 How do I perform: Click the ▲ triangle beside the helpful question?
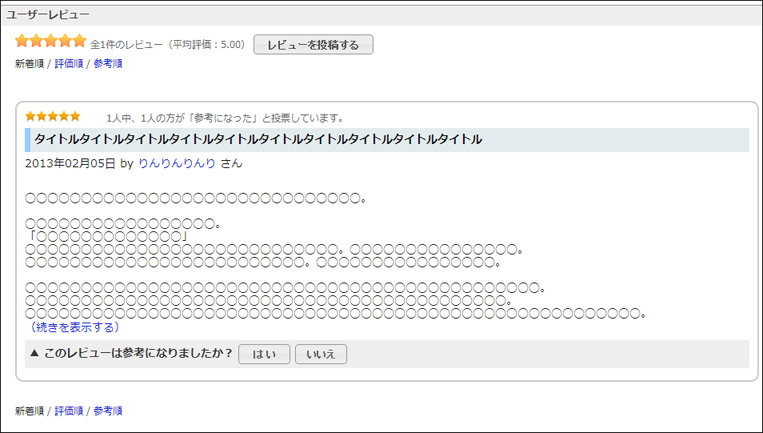coord(35,353)
